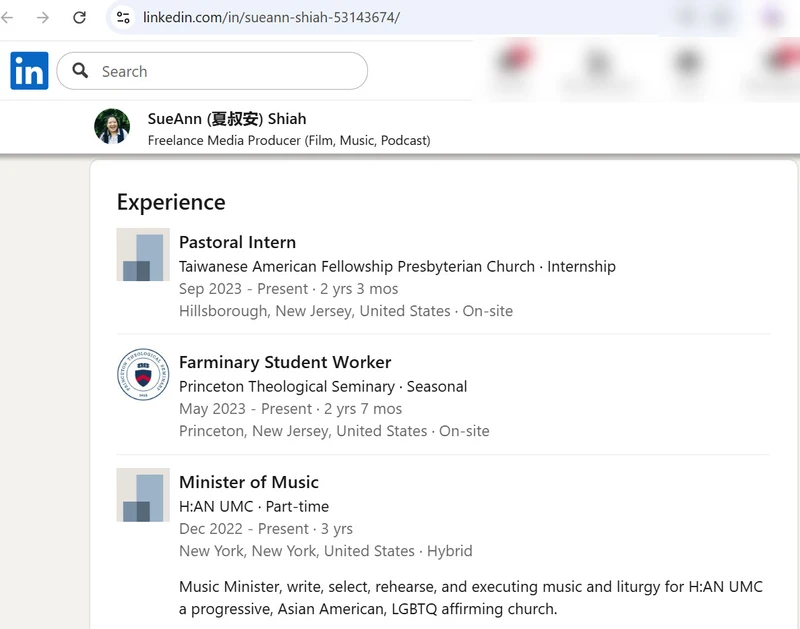The height and width of the screenshot is (629, 800).
Task: Focus the LinkedIn Search field
Action: pyautogui.click(x=212, y=71)
